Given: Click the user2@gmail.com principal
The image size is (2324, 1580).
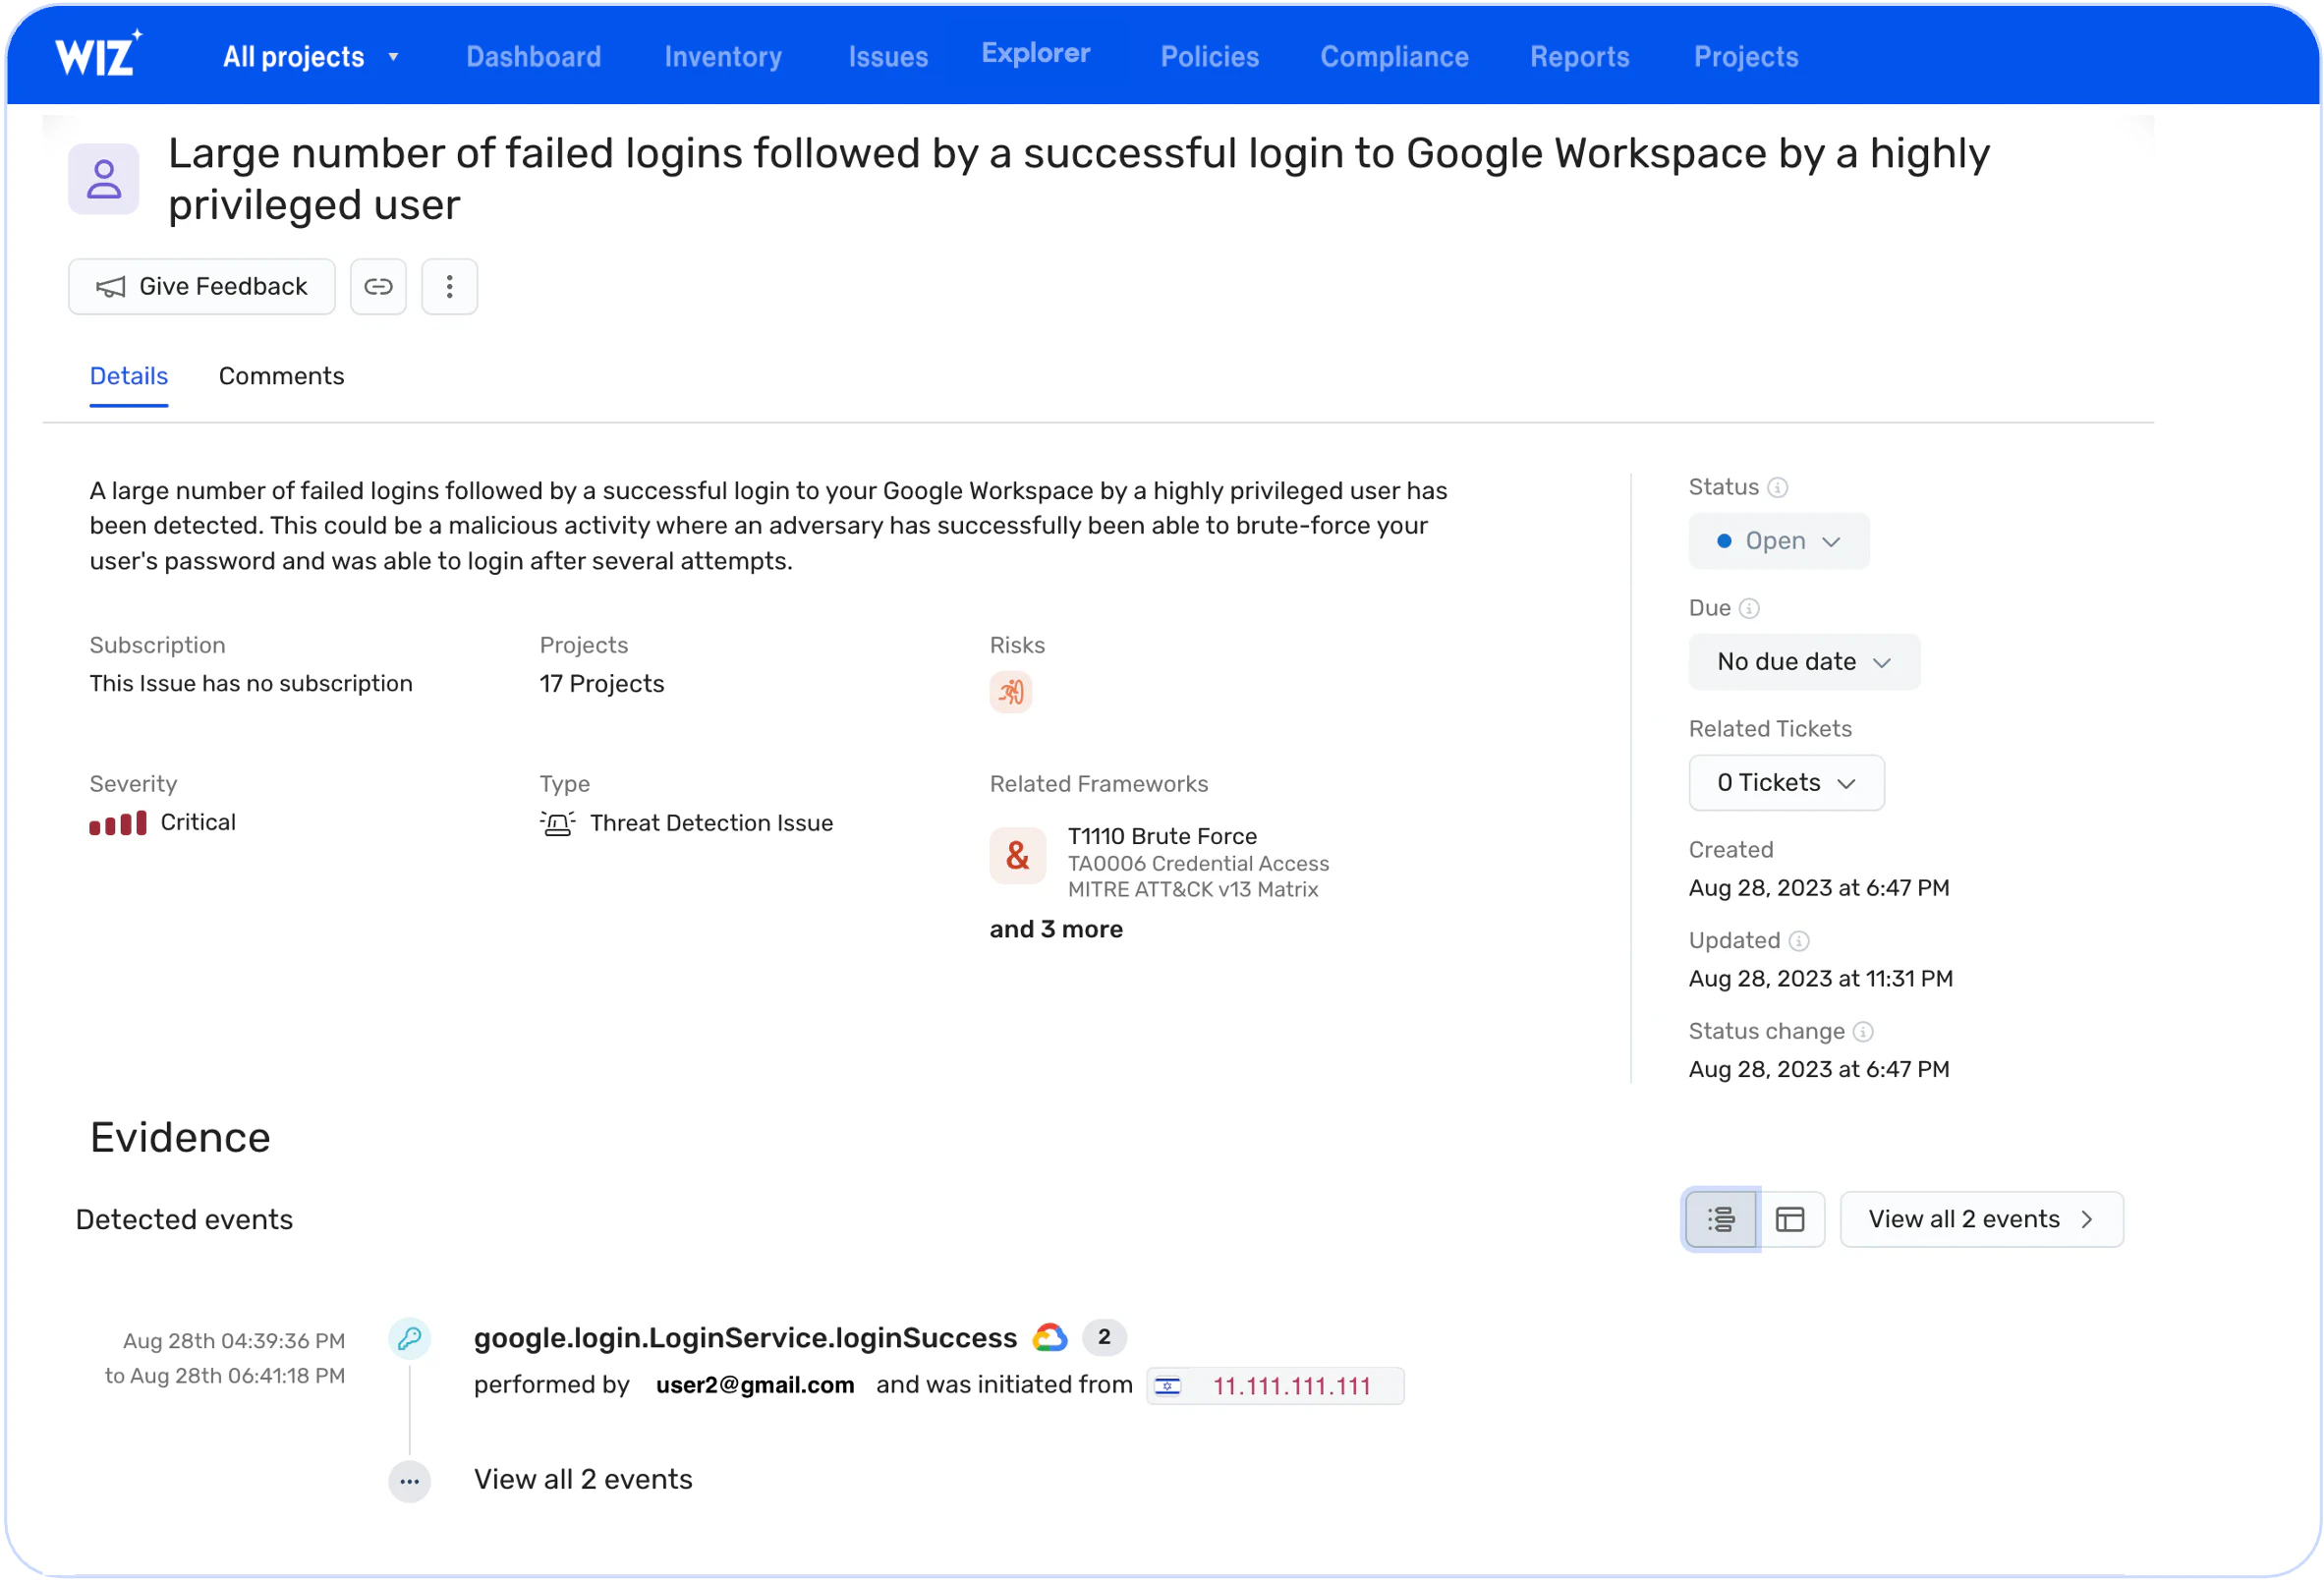Looking at the screenshot, I should [x=755, y=1385].
